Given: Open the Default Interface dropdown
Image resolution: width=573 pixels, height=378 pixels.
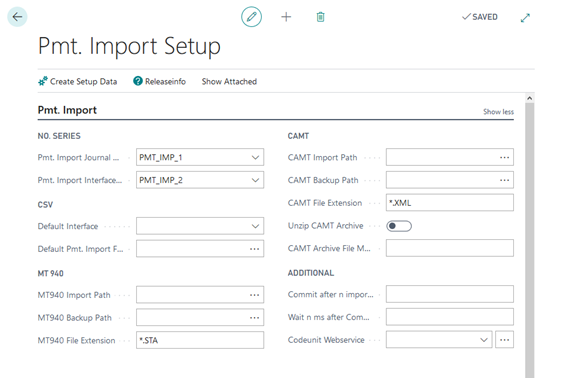Looking at the screenshot, I should tap(255, 226).
